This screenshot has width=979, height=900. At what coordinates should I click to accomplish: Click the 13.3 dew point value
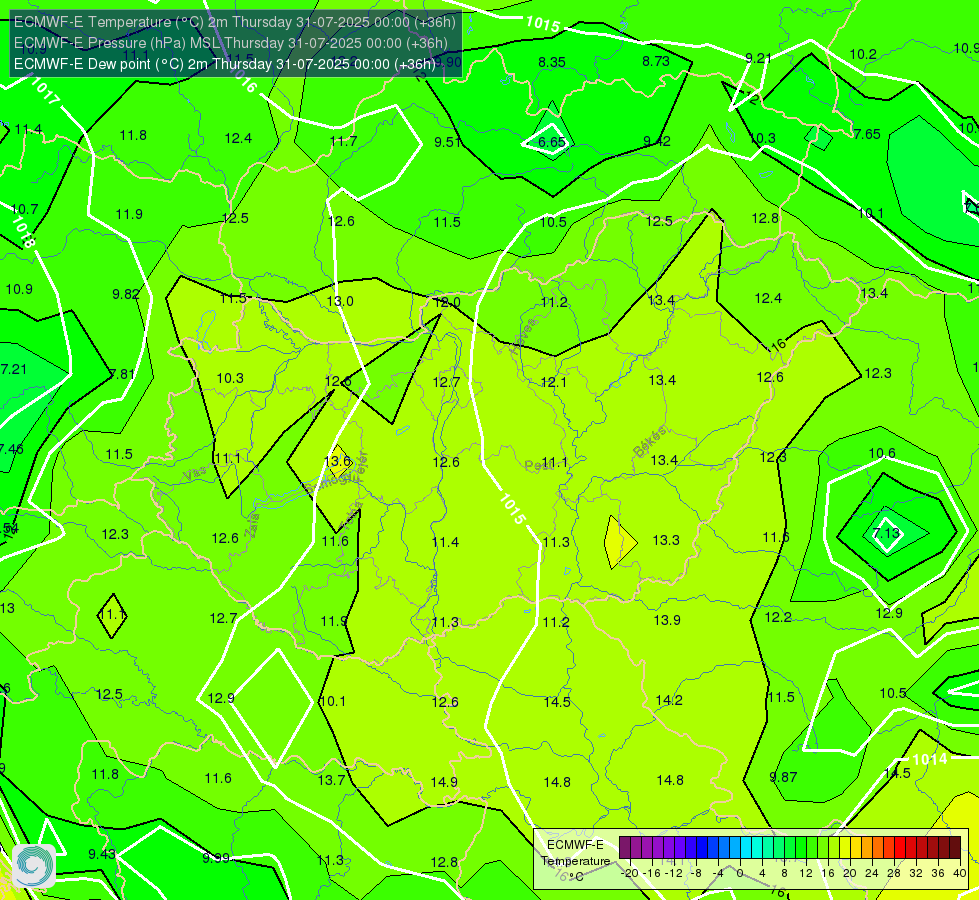[666, 540]
